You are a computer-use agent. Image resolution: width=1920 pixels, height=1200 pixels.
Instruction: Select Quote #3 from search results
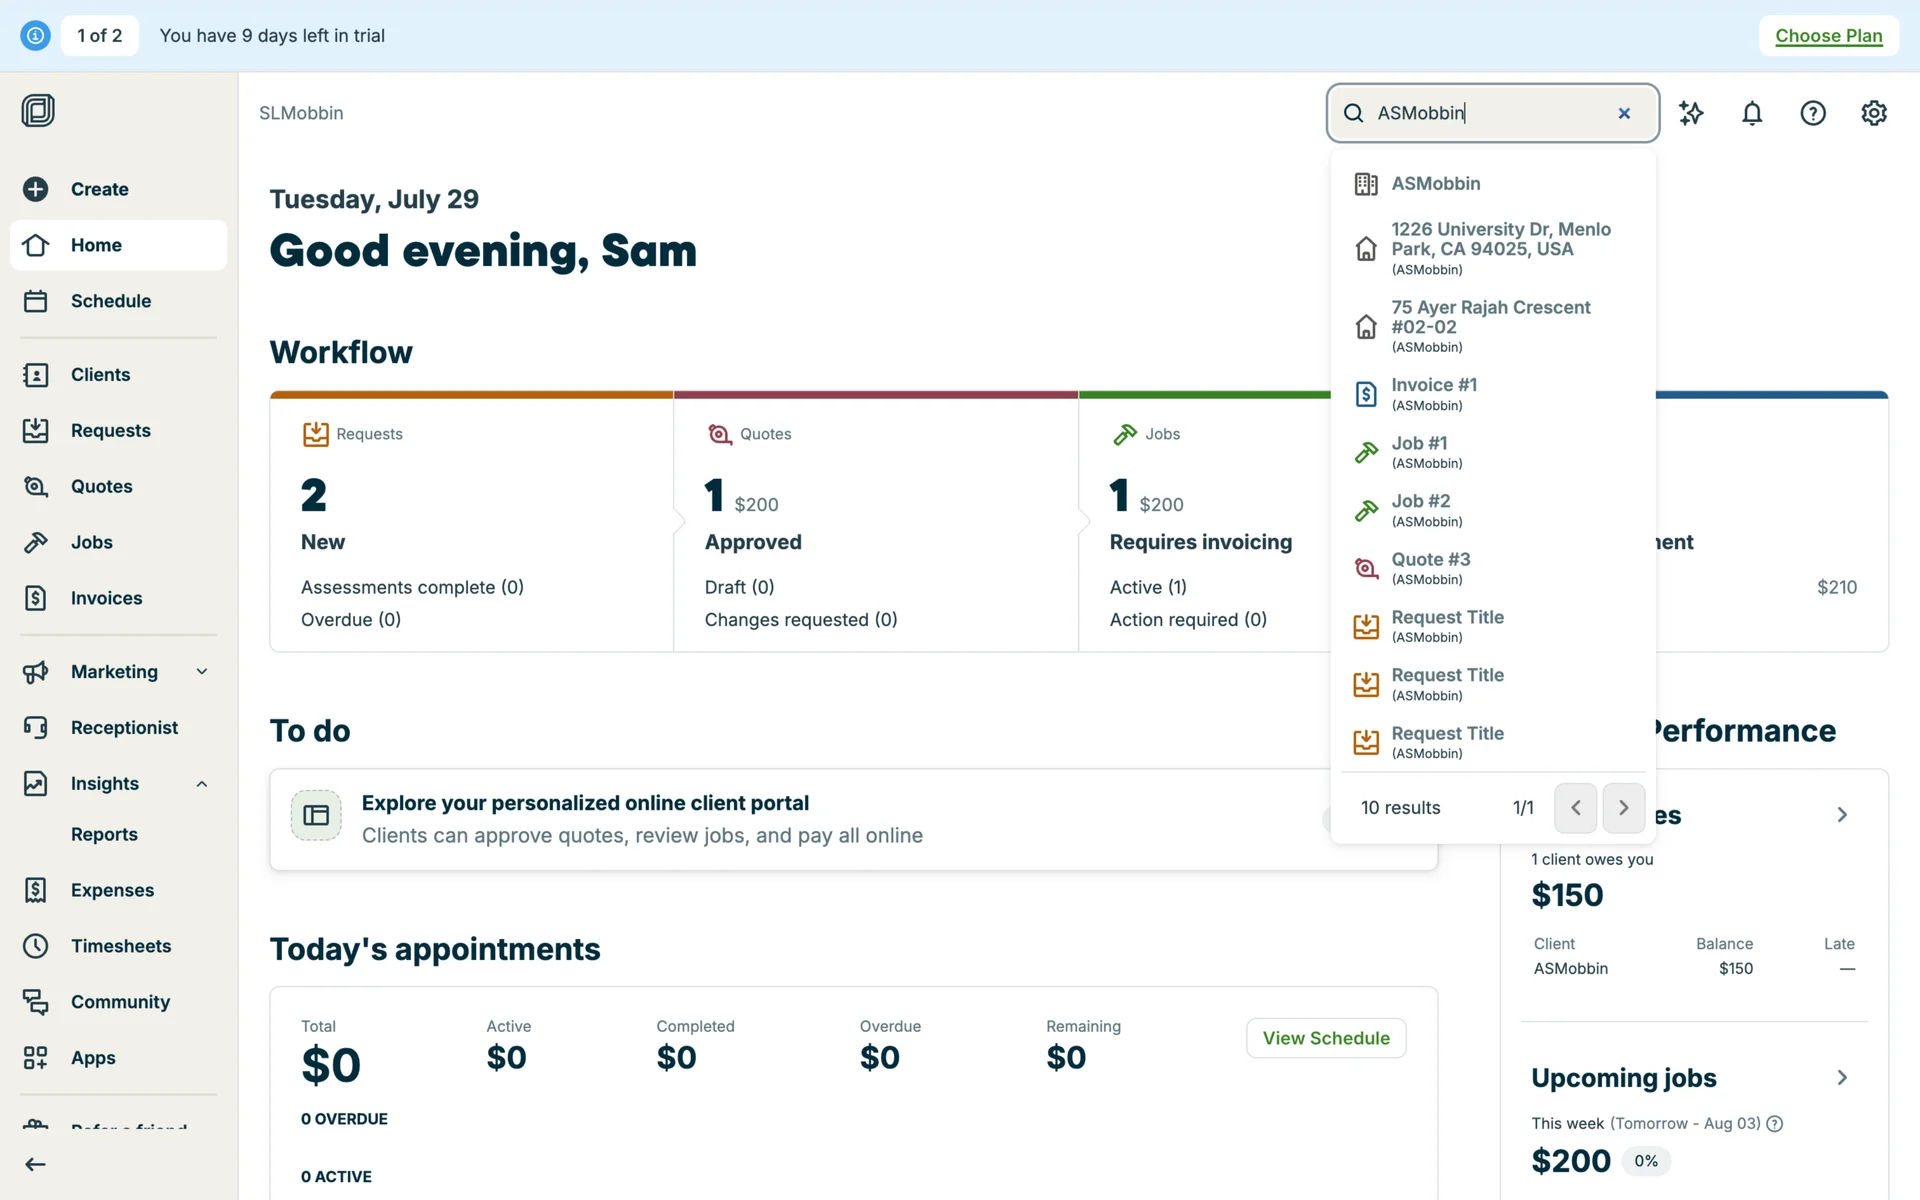point(1430,567)
